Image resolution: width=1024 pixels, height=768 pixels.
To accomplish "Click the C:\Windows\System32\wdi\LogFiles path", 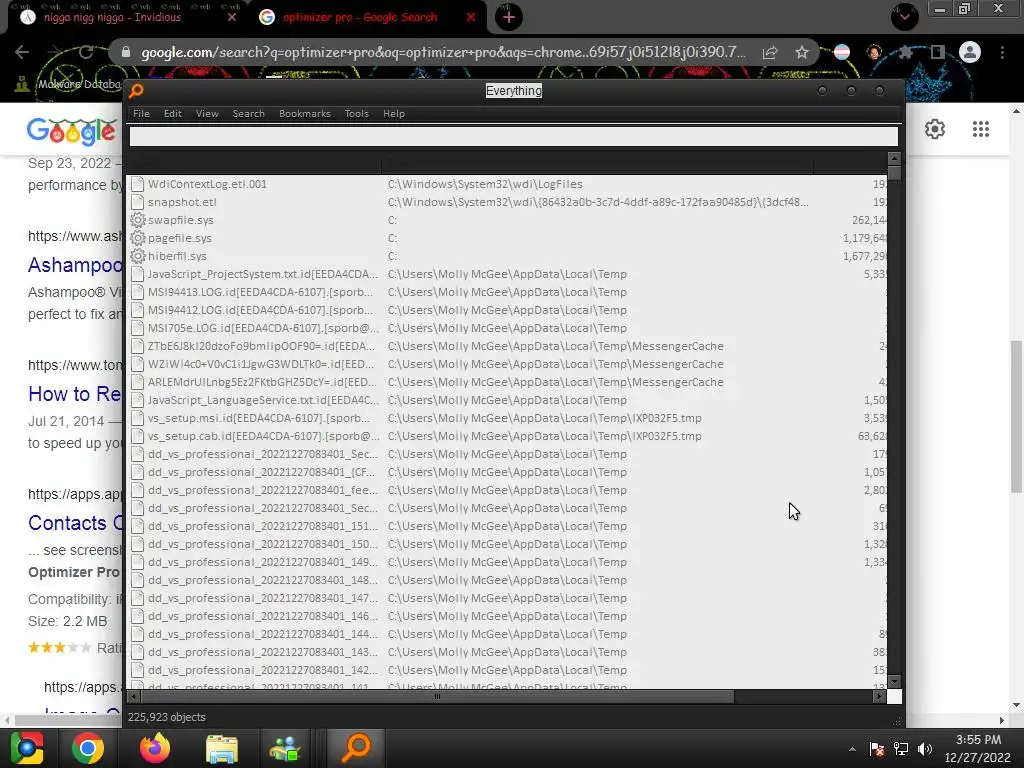I will [485, 184].
